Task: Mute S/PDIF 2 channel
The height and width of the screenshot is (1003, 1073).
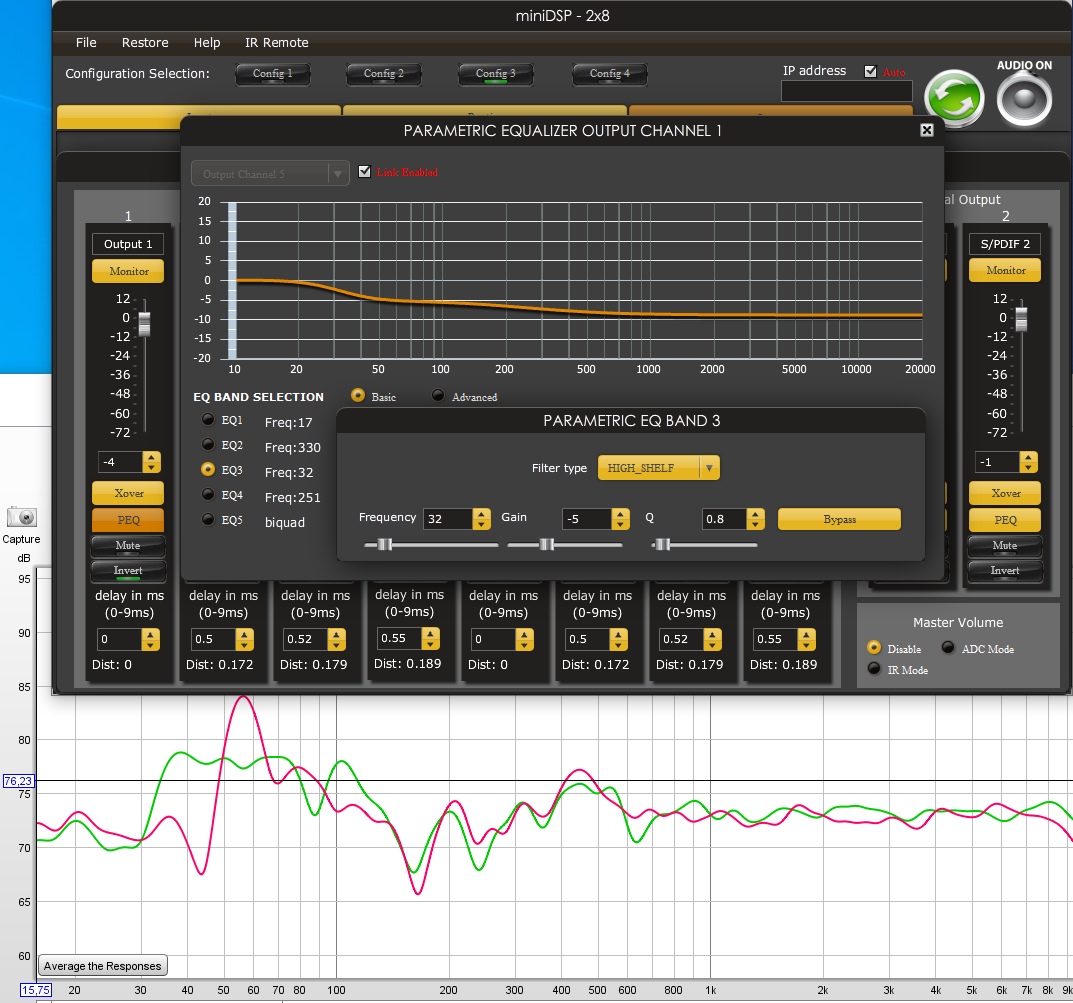Action: [1005, 545]
